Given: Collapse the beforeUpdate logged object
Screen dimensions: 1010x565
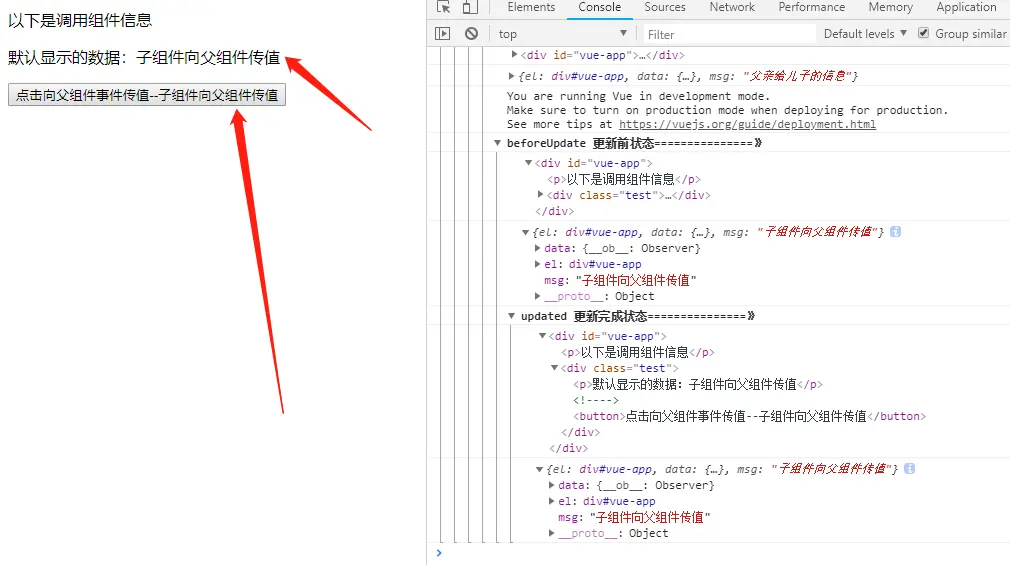Looking at the screenshot, I should [x=525, y=232].
